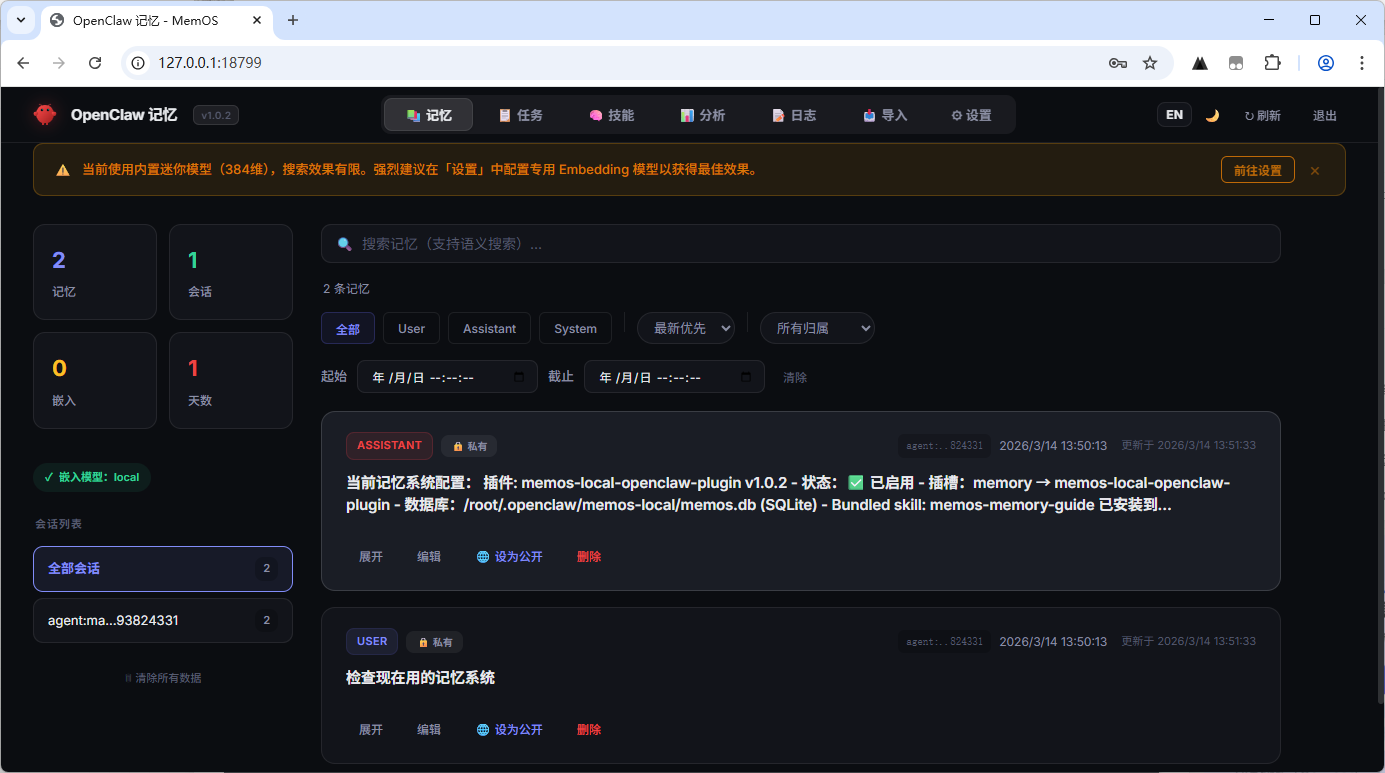
Task: Dismiss the embedding warning banner
Action: (1315, 171)
